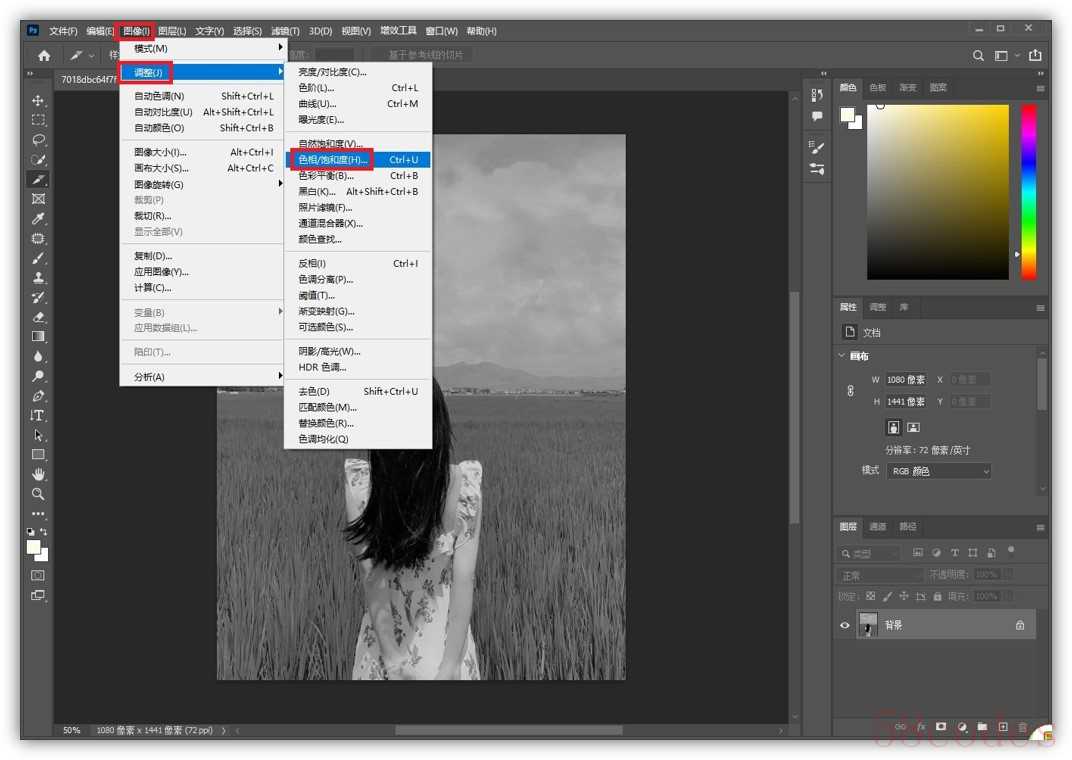
Task: Toggle lock image pixels brush icon
Action: point(887,596)
